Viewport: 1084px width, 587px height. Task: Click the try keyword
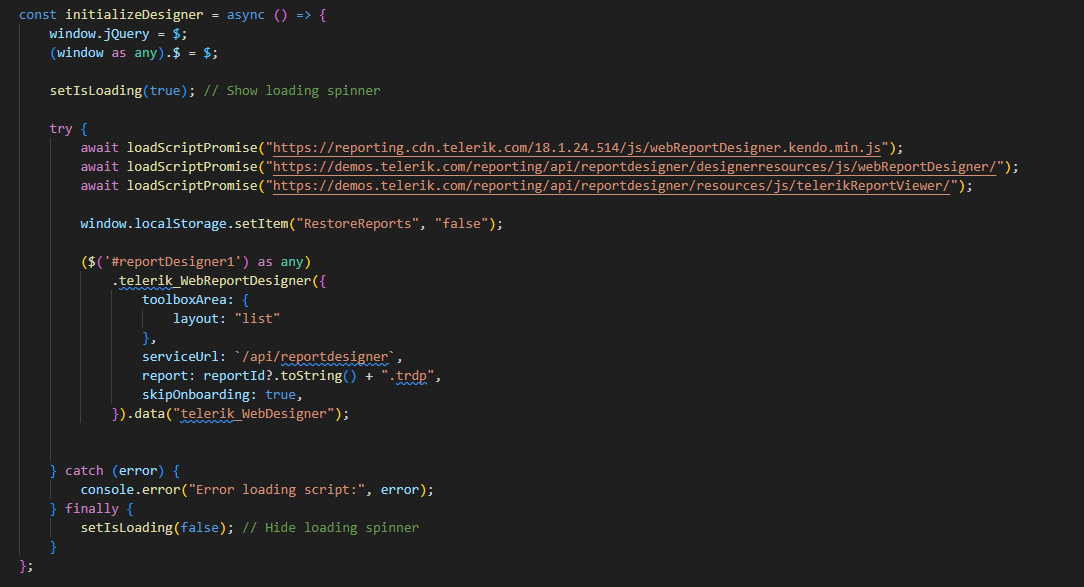click(x=61, y=129)
